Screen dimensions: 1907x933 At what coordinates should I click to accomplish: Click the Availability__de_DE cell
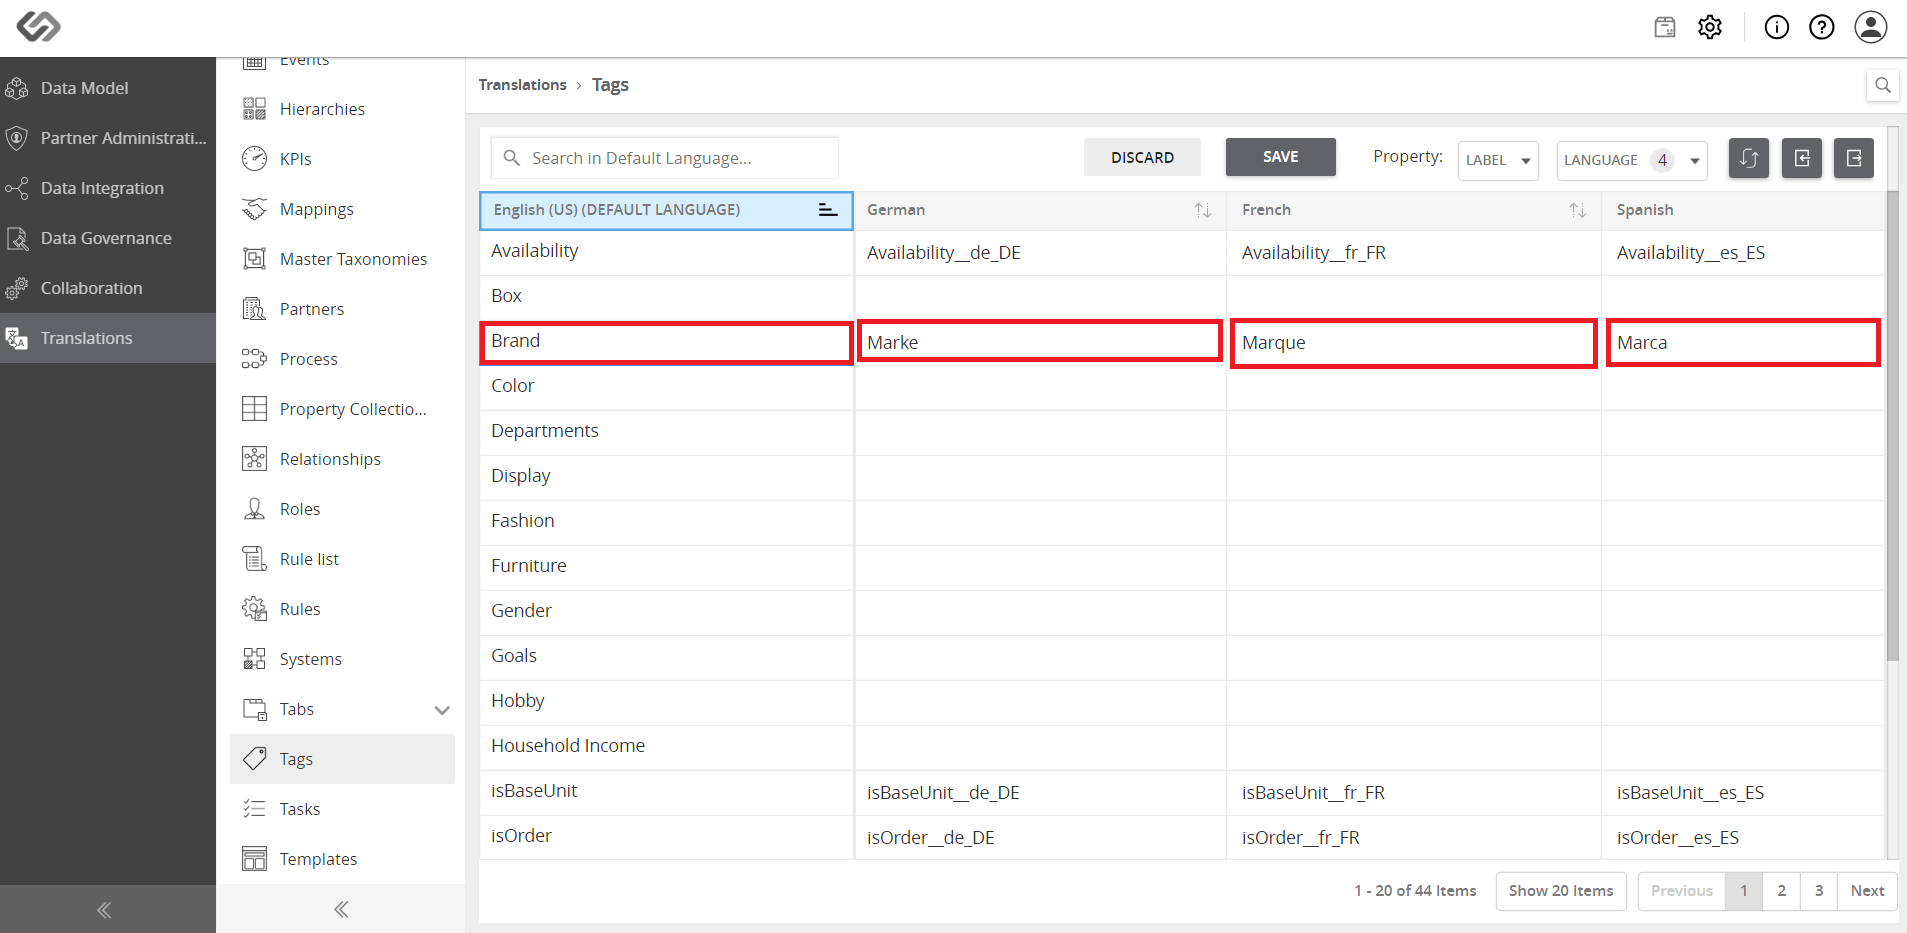pyautogui.click(x=1040, y=253)
